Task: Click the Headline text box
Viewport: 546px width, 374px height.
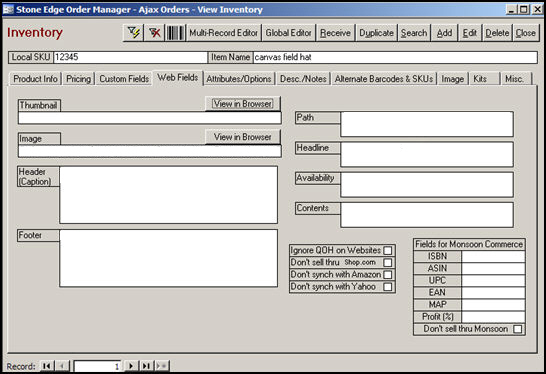Action: [427, 154]
